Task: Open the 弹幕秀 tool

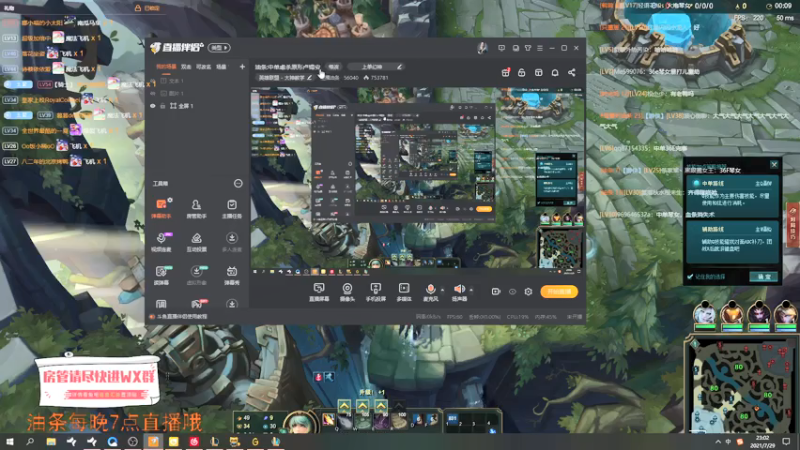Action: (x=232, y=275)
